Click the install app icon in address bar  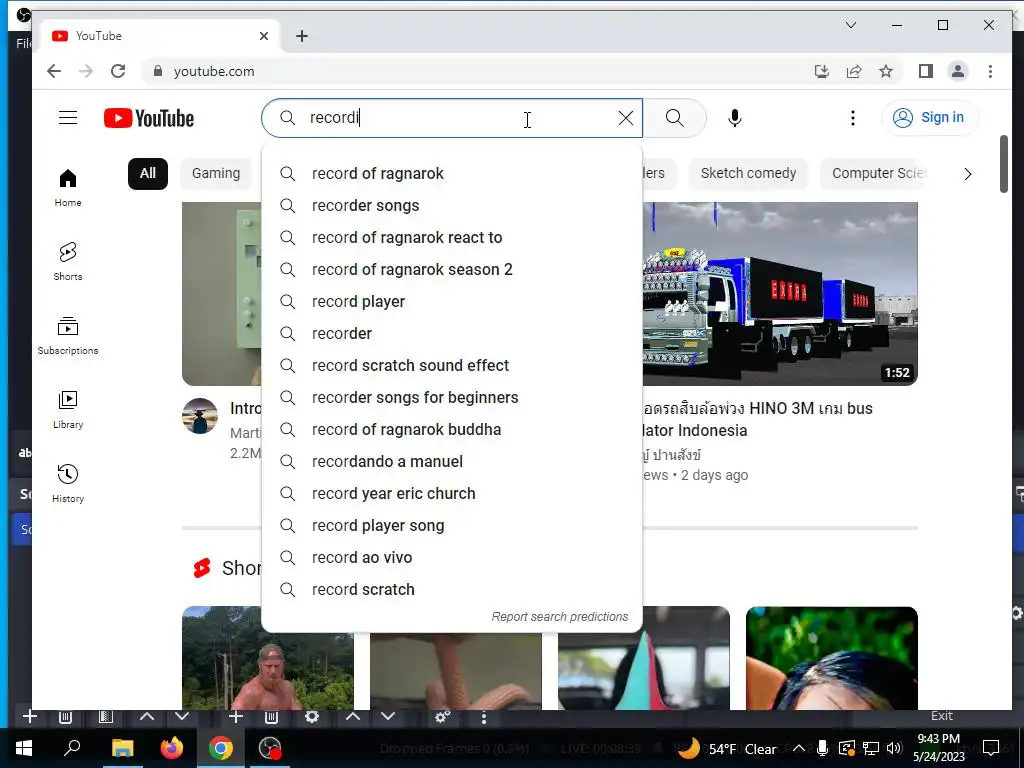click(822, 71)
